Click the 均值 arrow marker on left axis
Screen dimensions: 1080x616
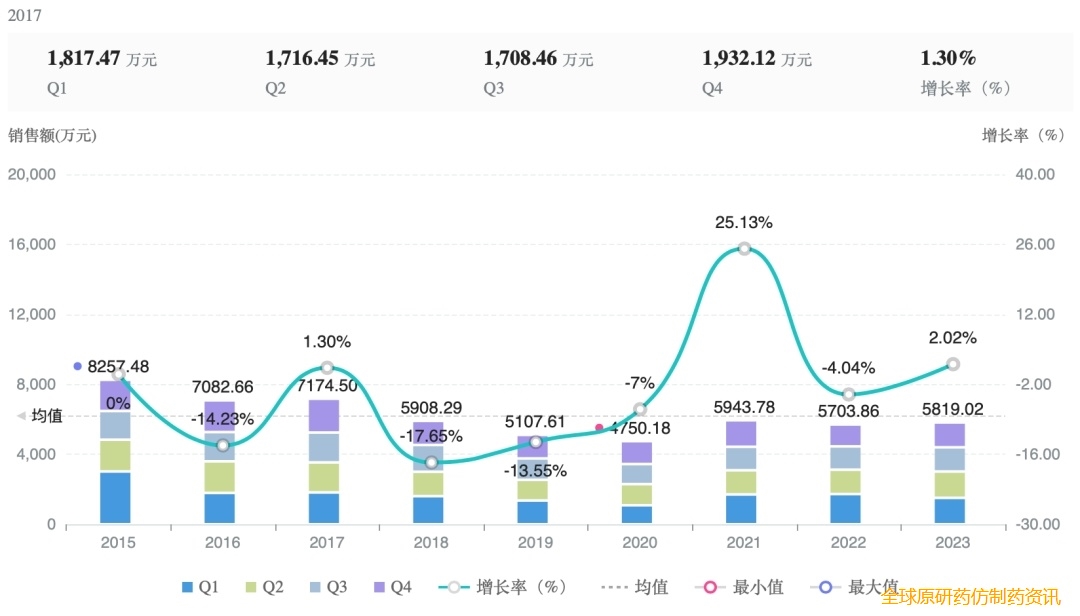click(x=20, y=416)
